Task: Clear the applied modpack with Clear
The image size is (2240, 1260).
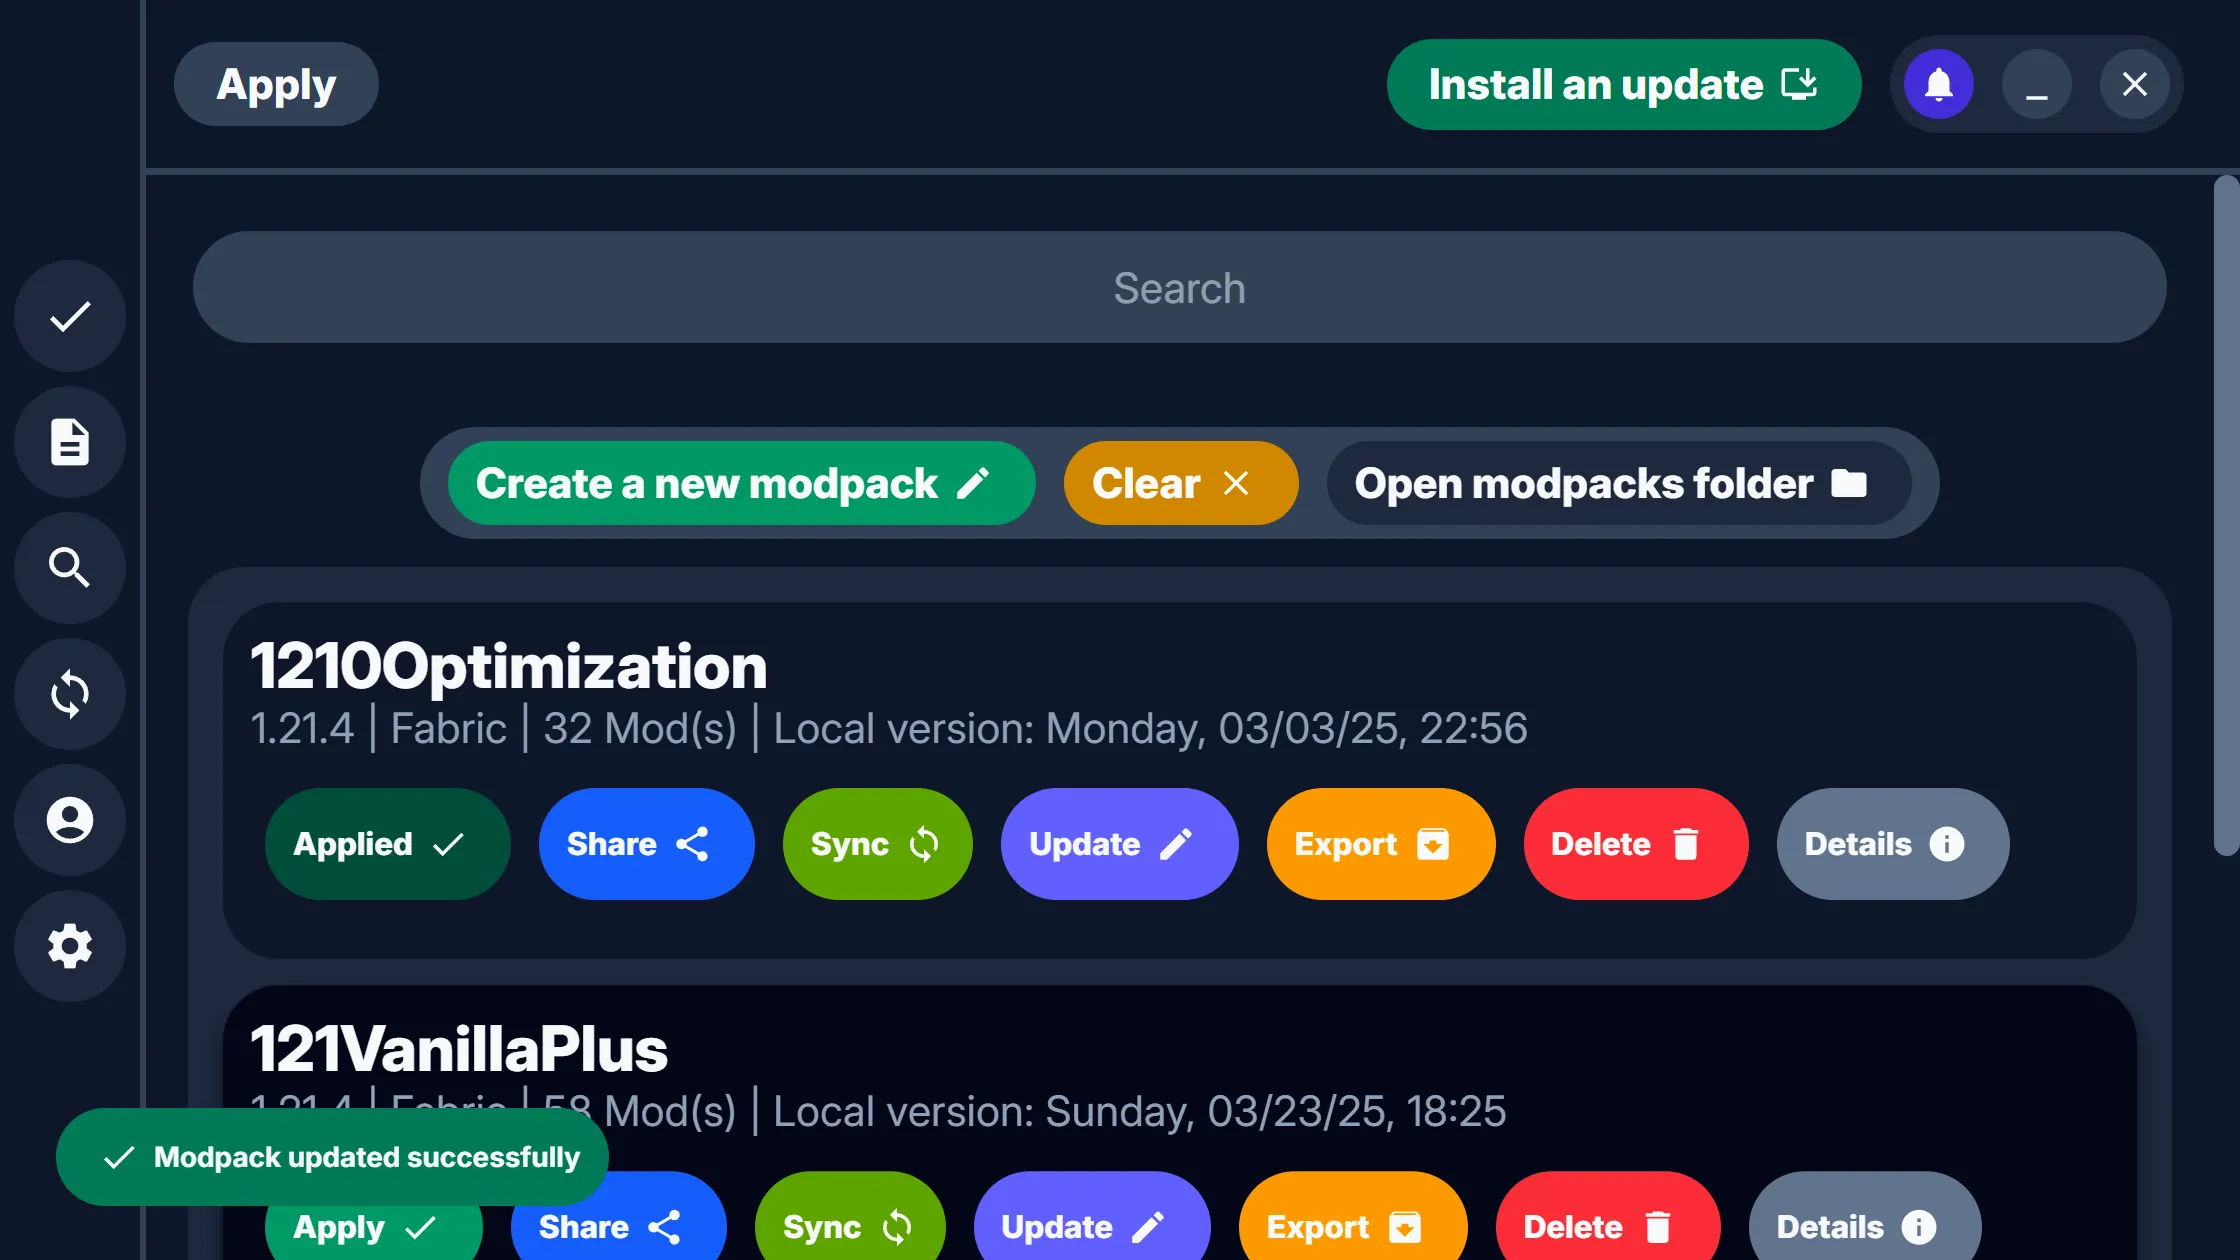Action: coord(1180,484)
